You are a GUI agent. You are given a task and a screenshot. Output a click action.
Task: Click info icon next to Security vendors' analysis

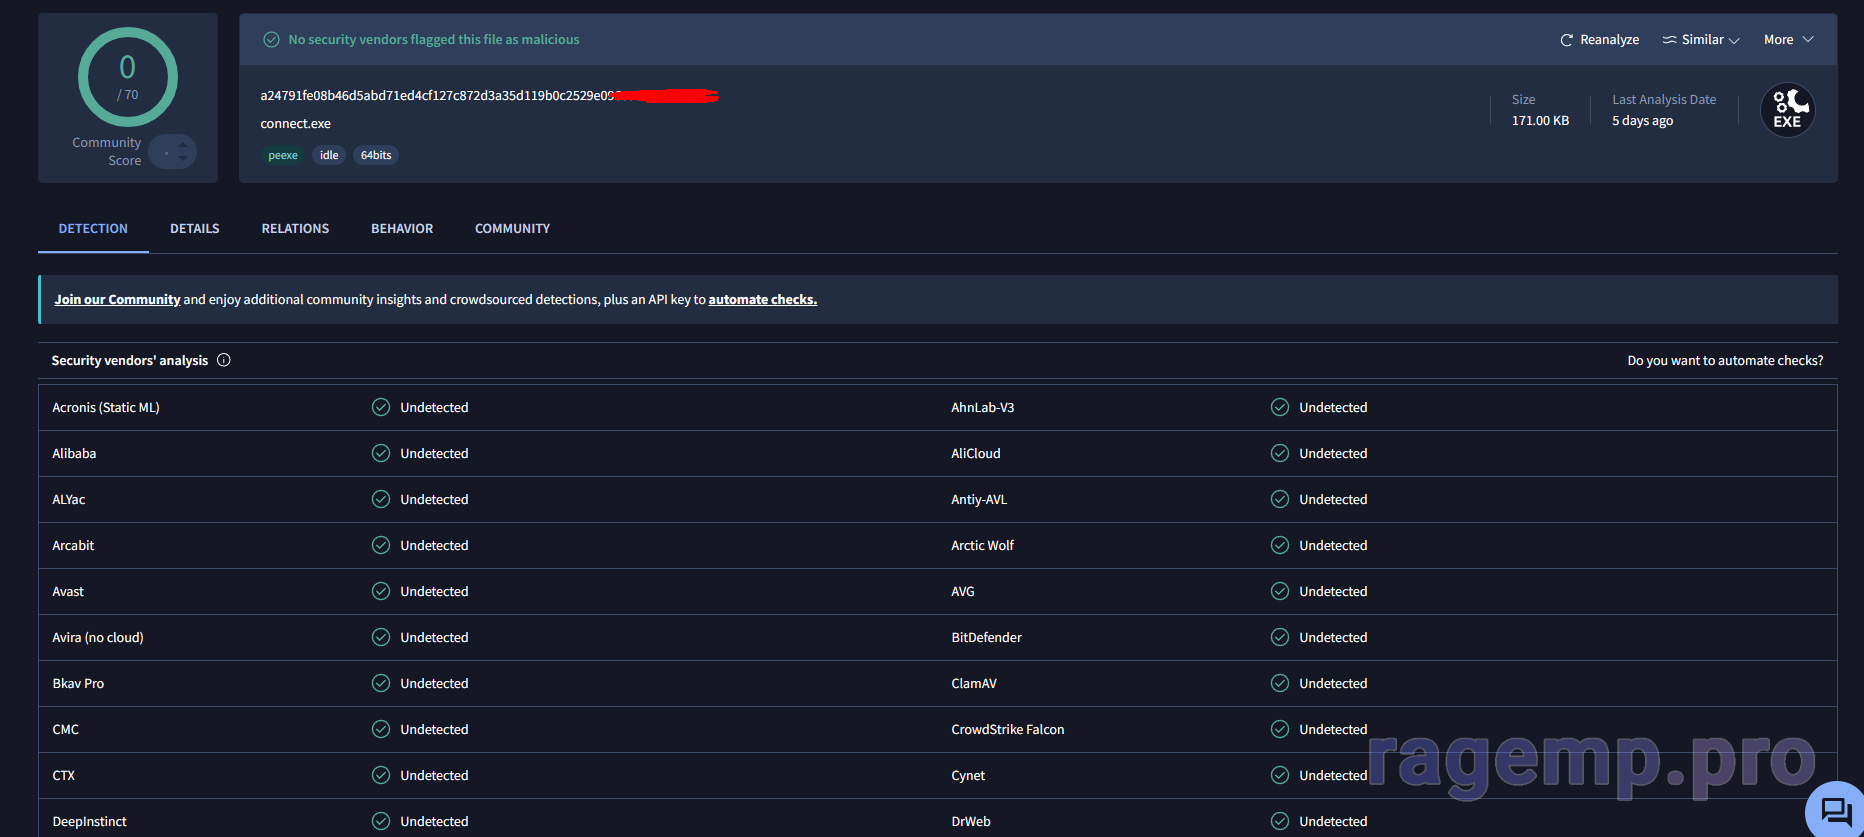point(224,360)
